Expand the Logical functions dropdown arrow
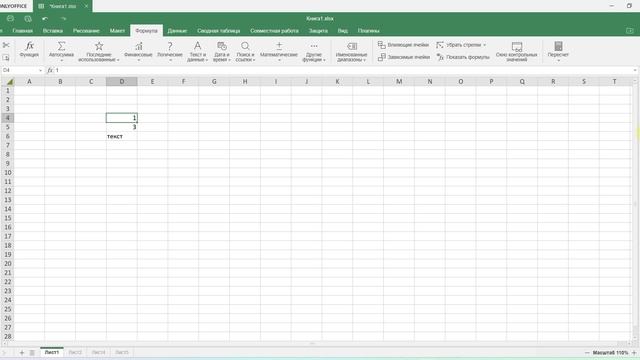This screenshot has height=360, width=640. pos(170,60)
